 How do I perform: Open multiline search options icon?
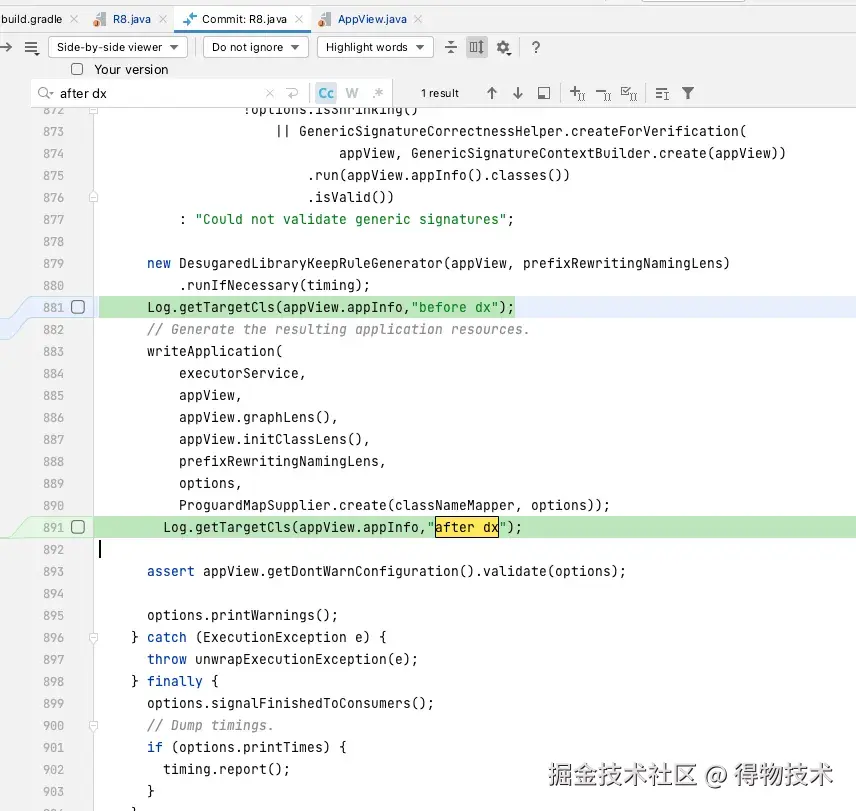pyautogui.click(x=662, y=94)
